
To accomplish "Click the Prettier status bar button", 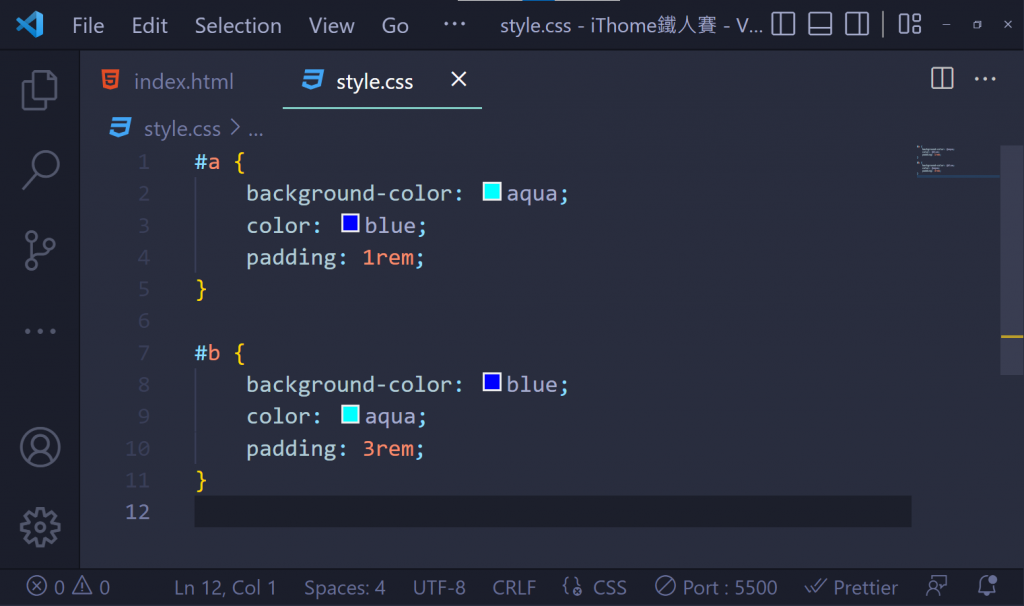I will pyautogui.click(x=852, y=587).
